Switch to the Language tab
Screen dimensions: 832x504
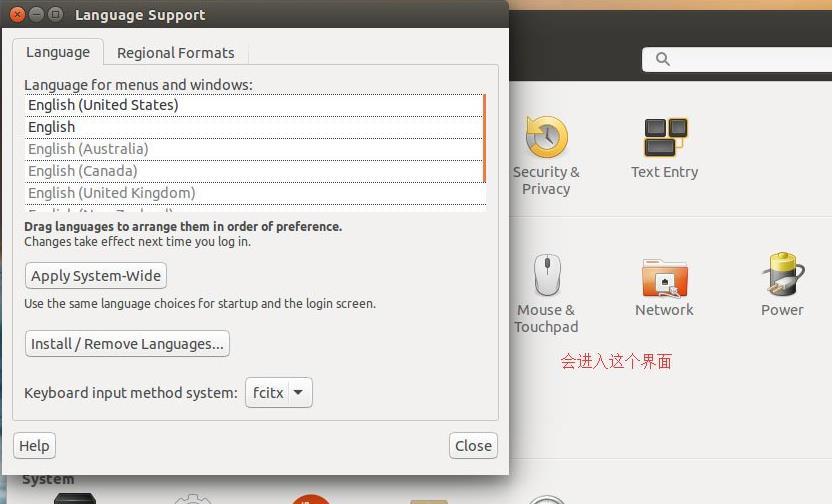pos(57,52)
